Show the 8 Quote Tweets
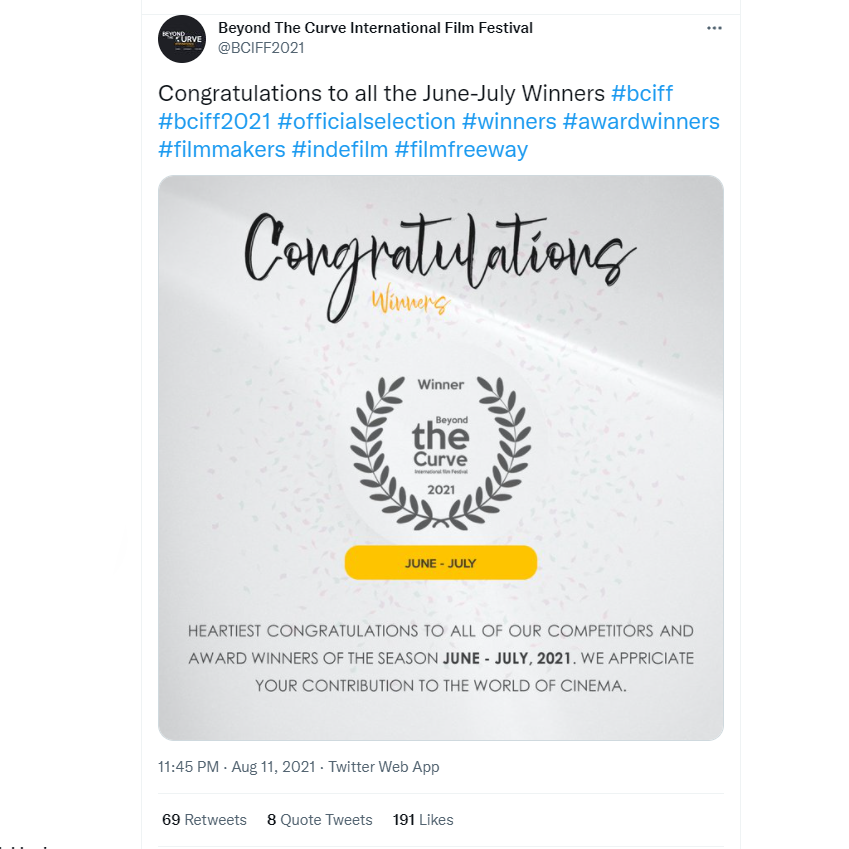The image size is (849, 849). 319,820
